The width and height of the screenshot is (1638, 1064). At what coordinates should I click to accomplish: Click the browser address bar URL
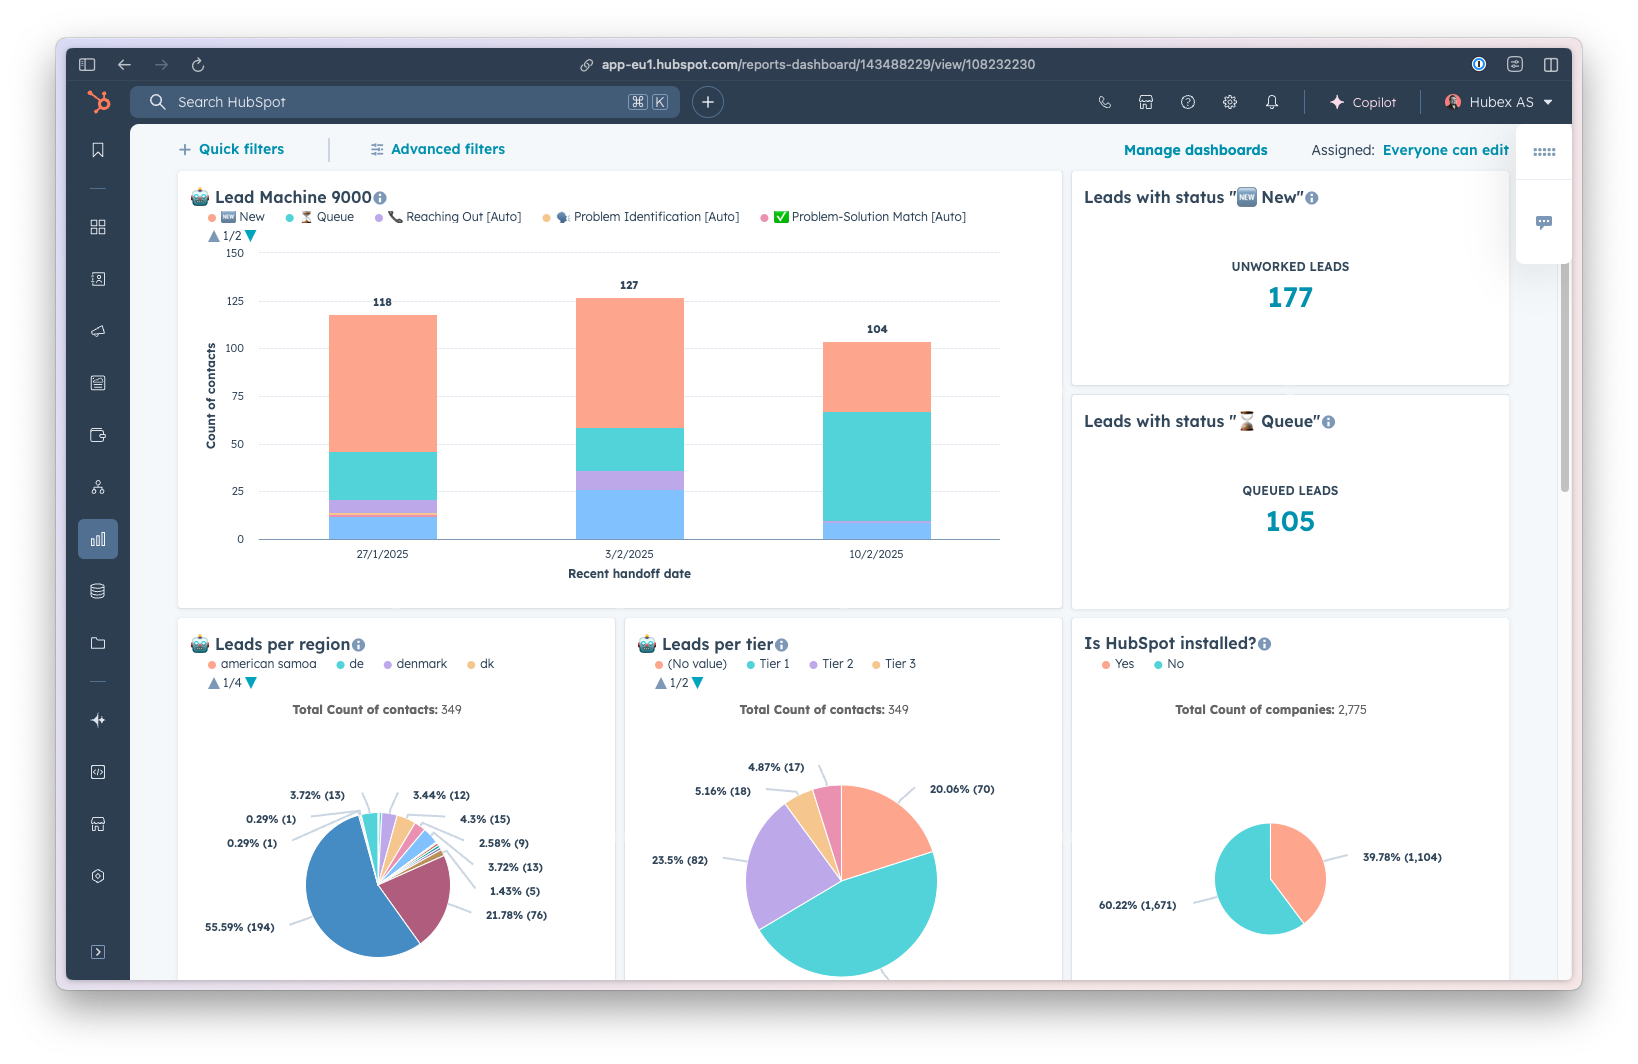[818, 64]
